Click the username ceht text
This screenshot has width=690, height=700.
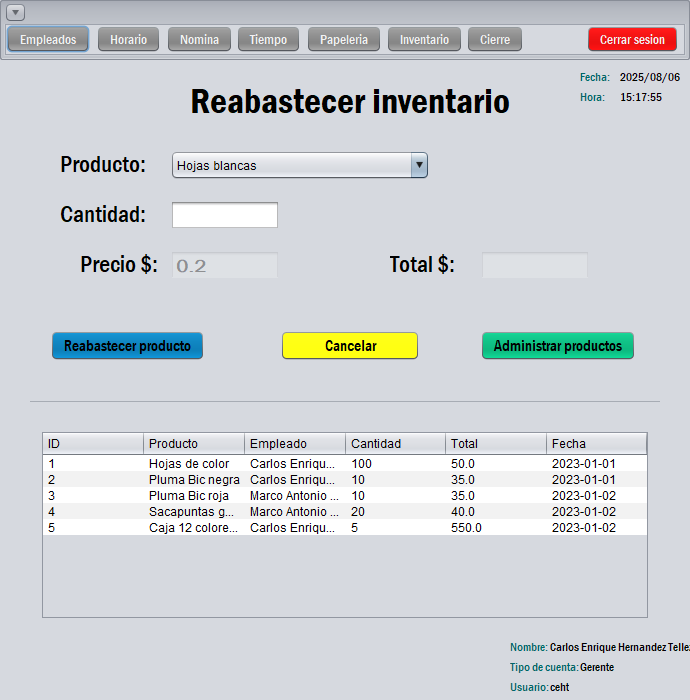pyautogui.click(x=560, y=687)
